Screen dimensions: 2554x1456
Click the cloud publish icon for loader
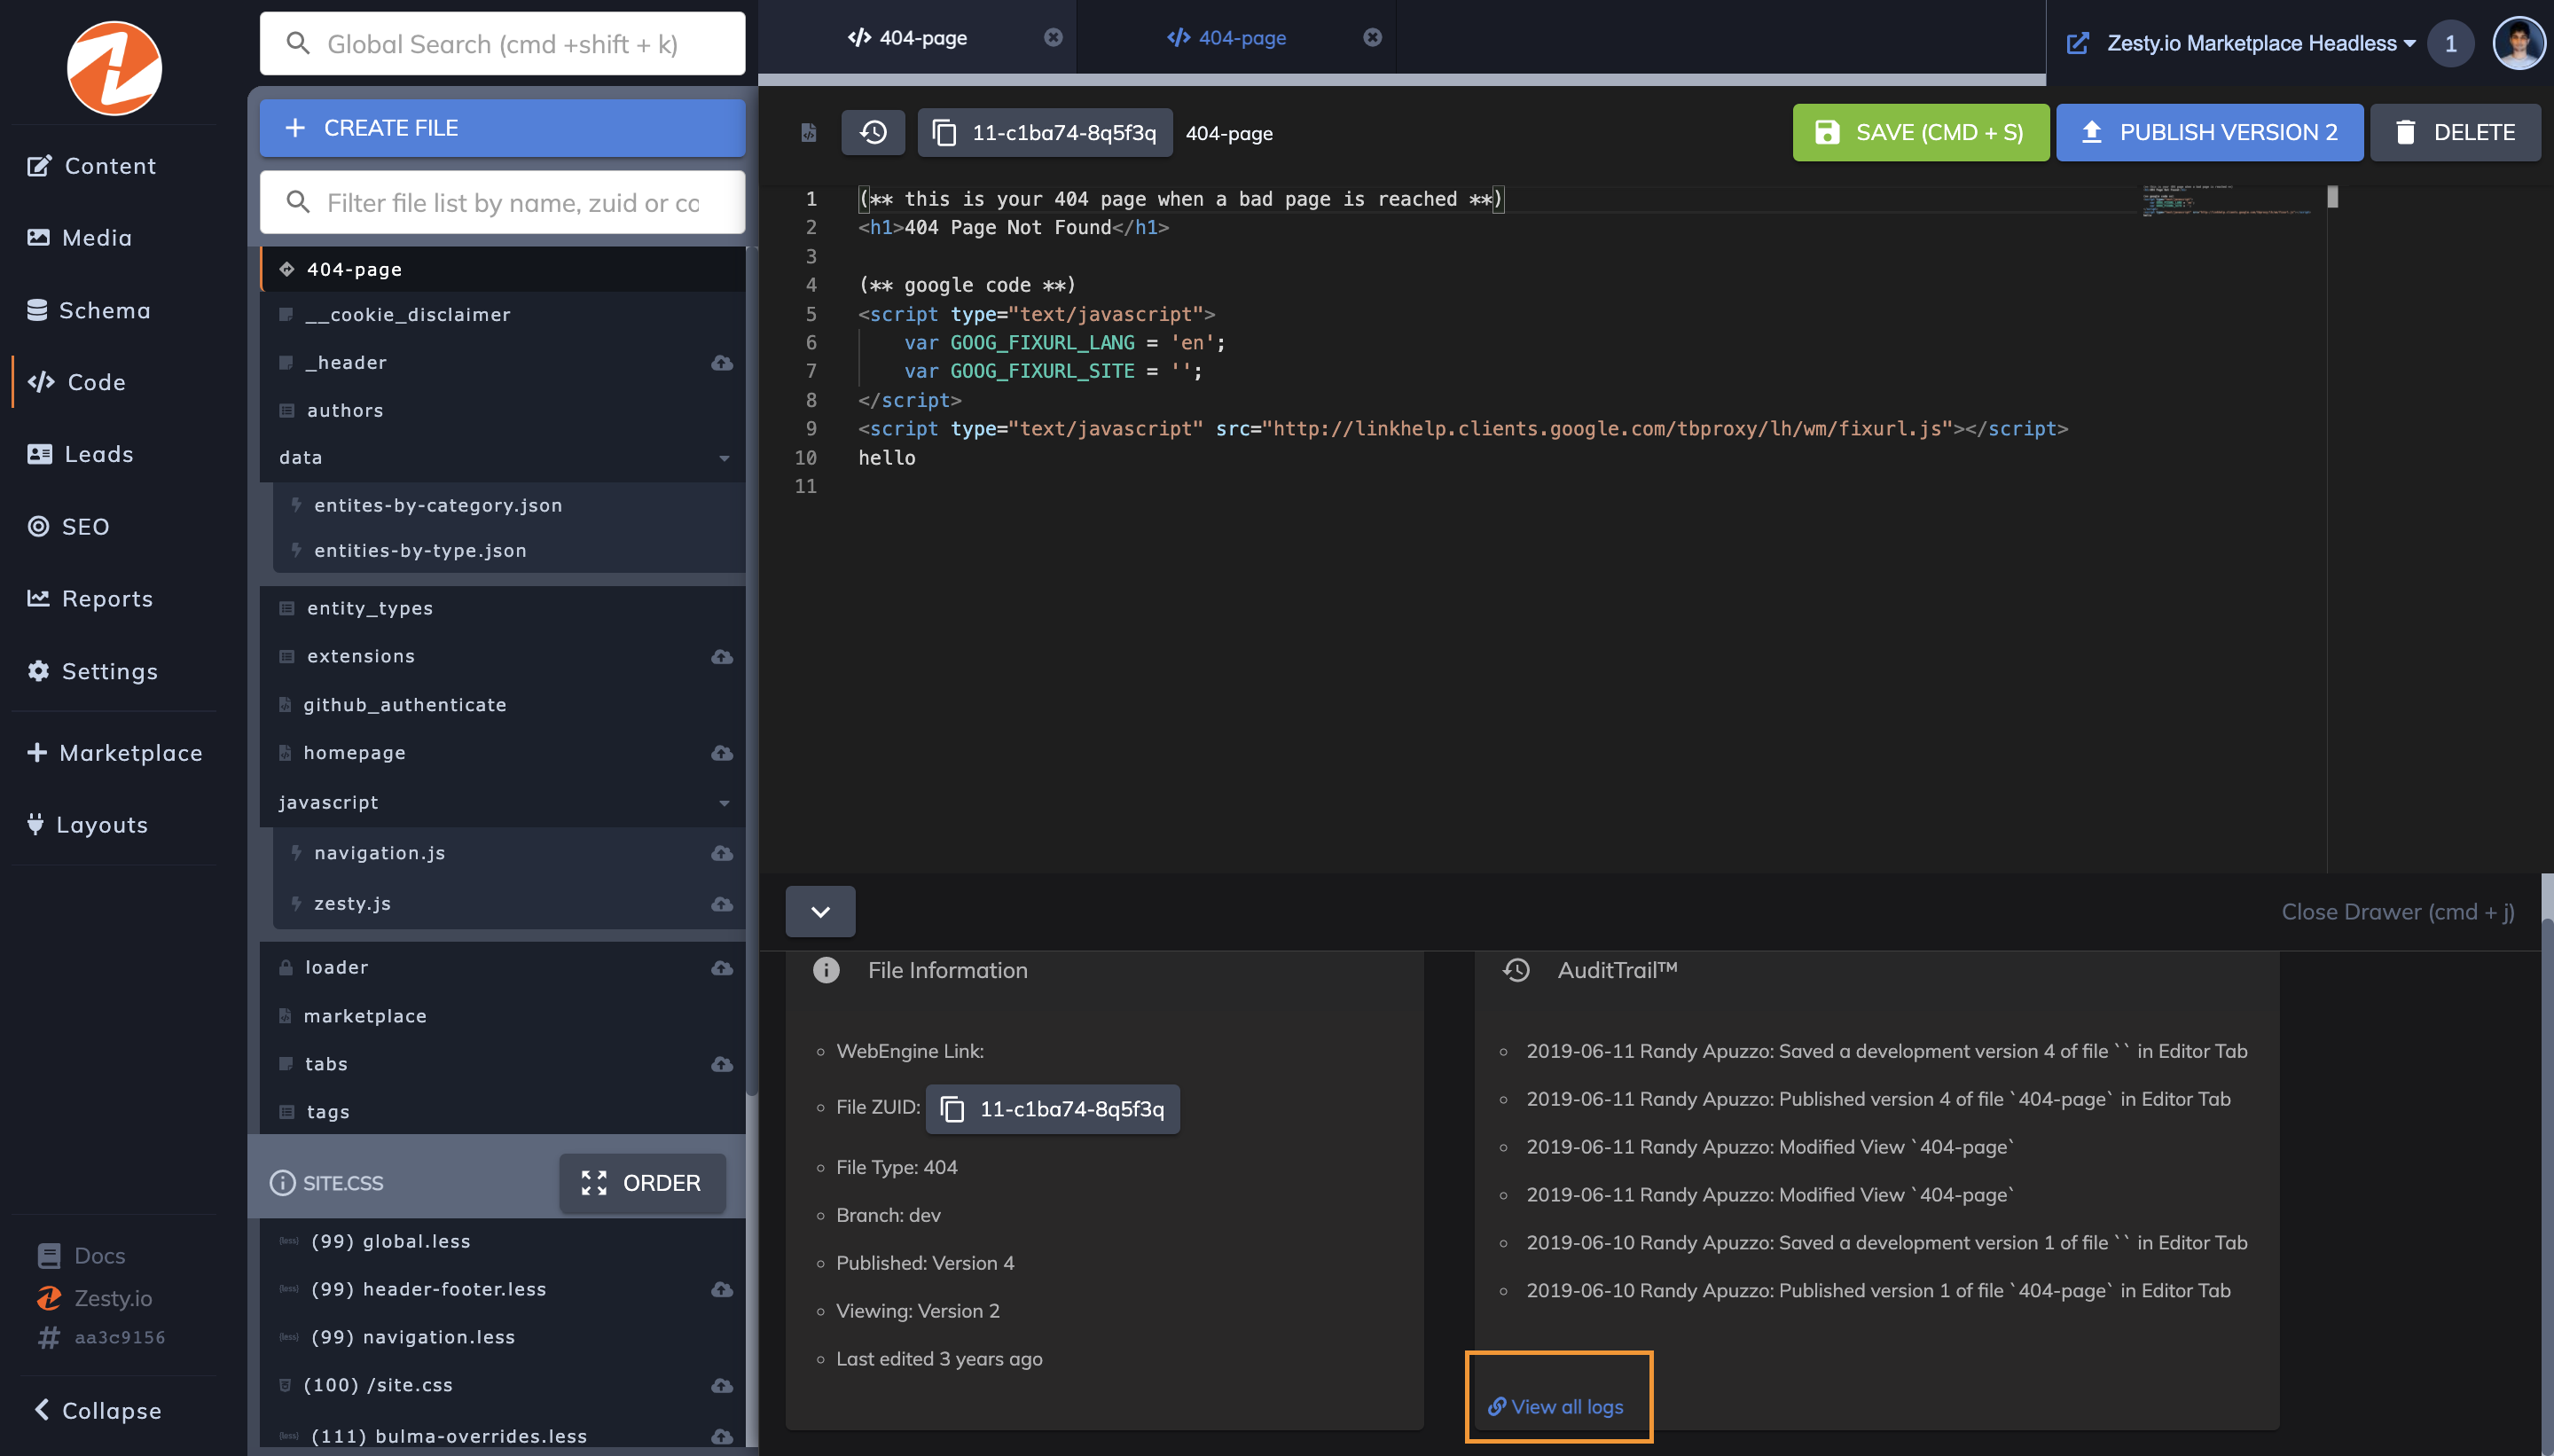click(x=722, y=968)
